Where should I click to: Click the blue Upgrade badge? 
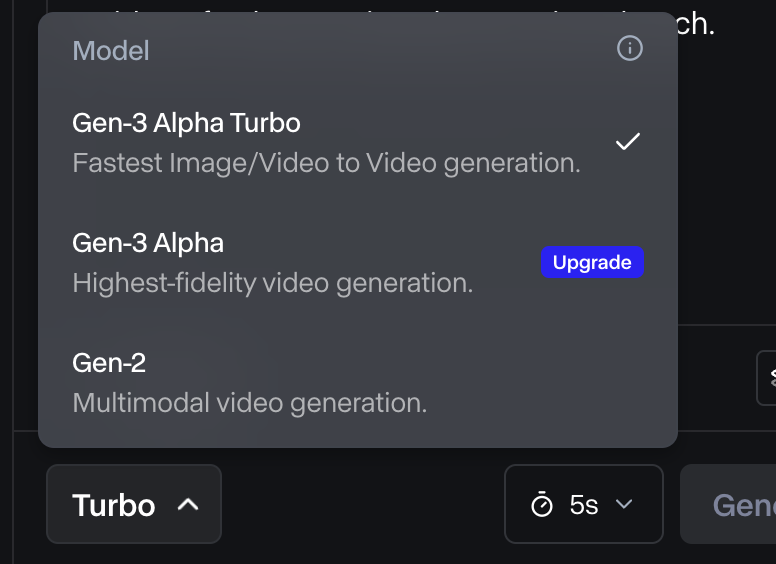(x=592, y=262)
